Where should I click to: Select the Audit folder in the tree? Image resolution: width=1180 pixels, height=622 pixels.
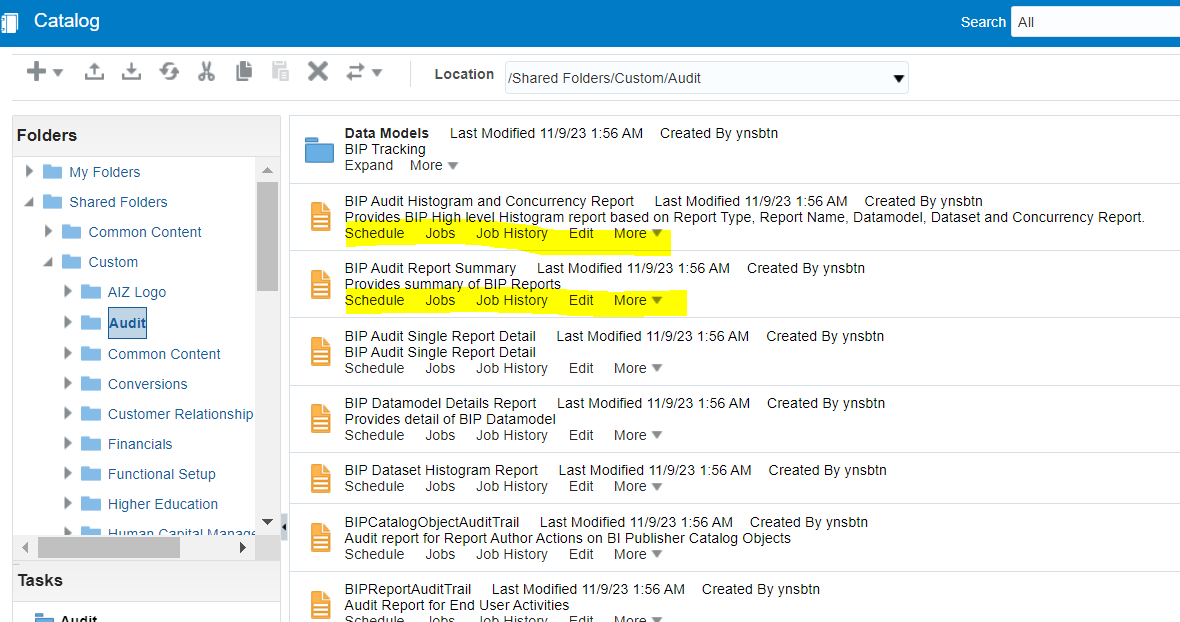[127, 322]
